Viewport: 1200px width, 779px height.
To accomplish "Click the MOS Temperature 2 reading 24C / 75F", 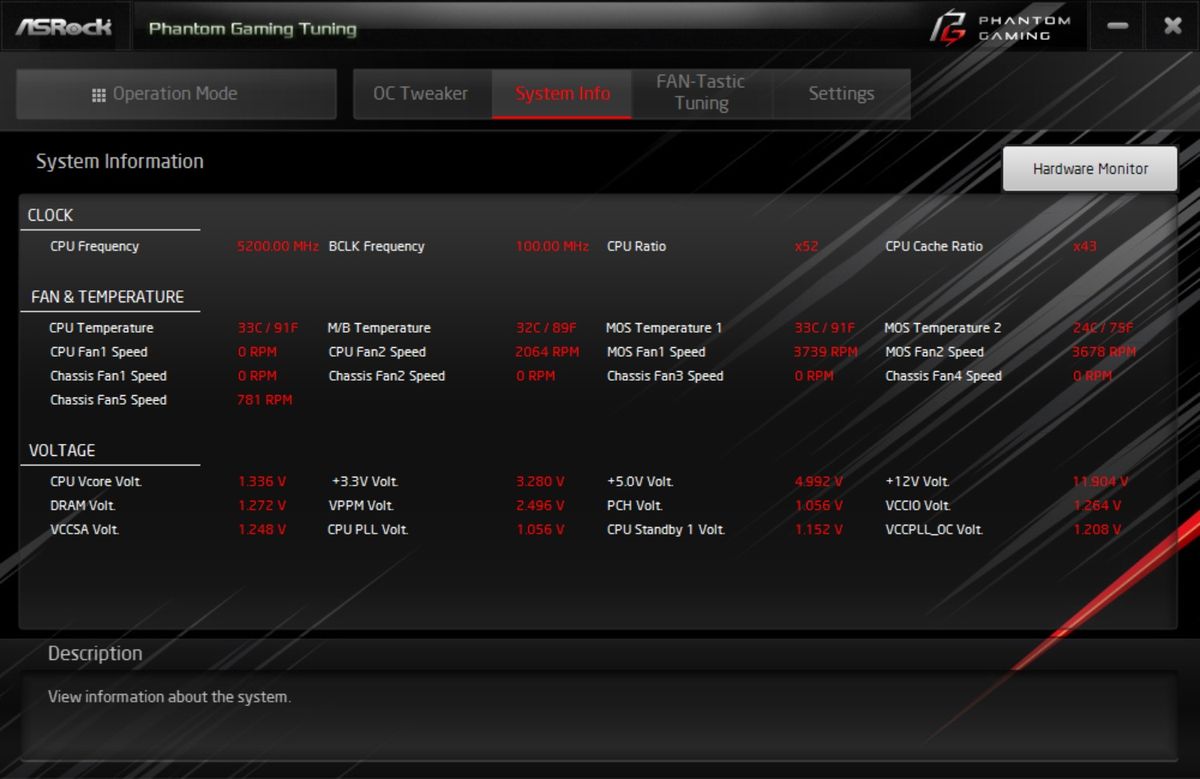I will click(1103, 328).
